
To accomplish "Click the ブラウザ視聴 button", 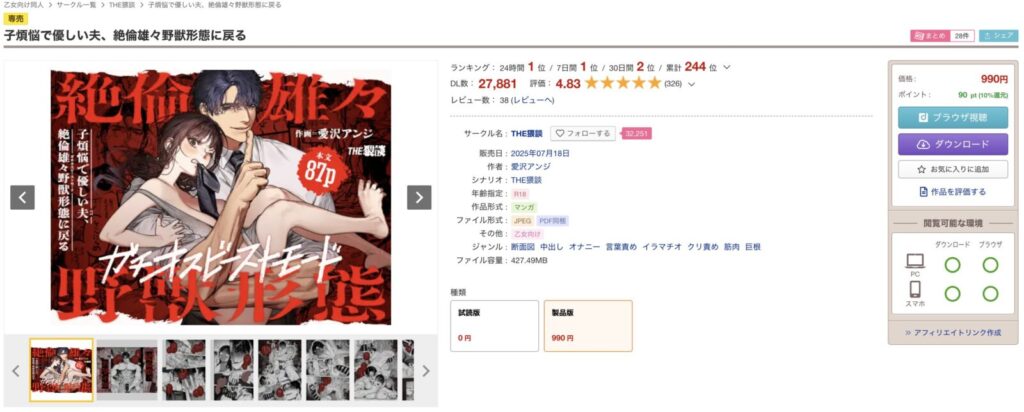I will (953, 118).
